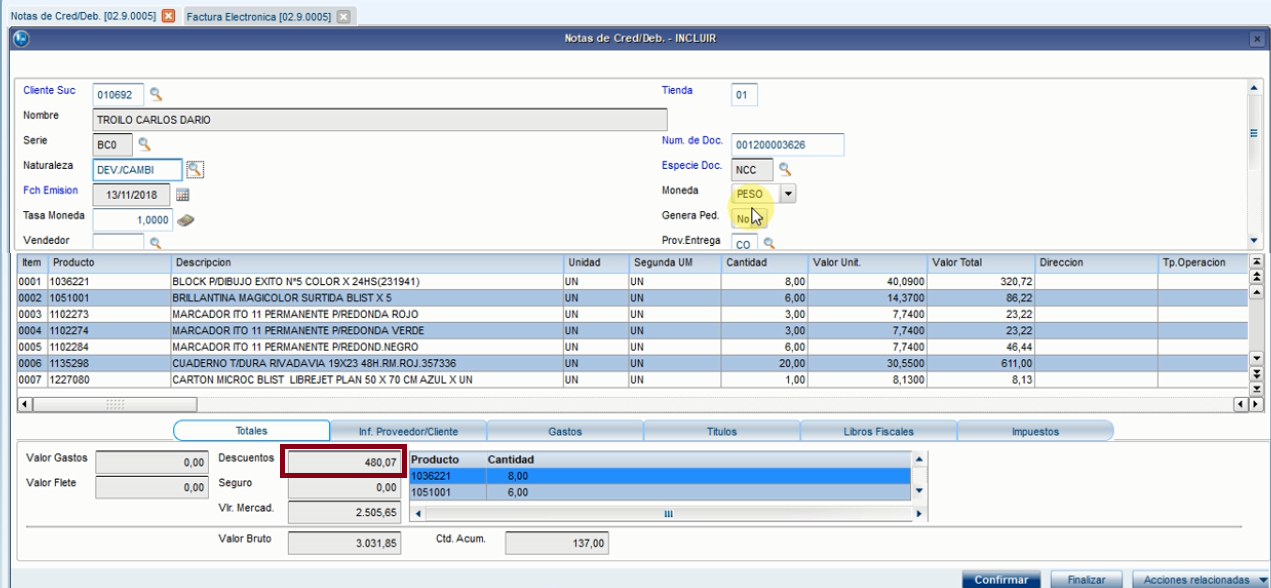1271x588 pixels.
Task: Select row 0005 MARCADOR ITO 11 P/REDOND.NEGRO
Action: tap(633, 346)
